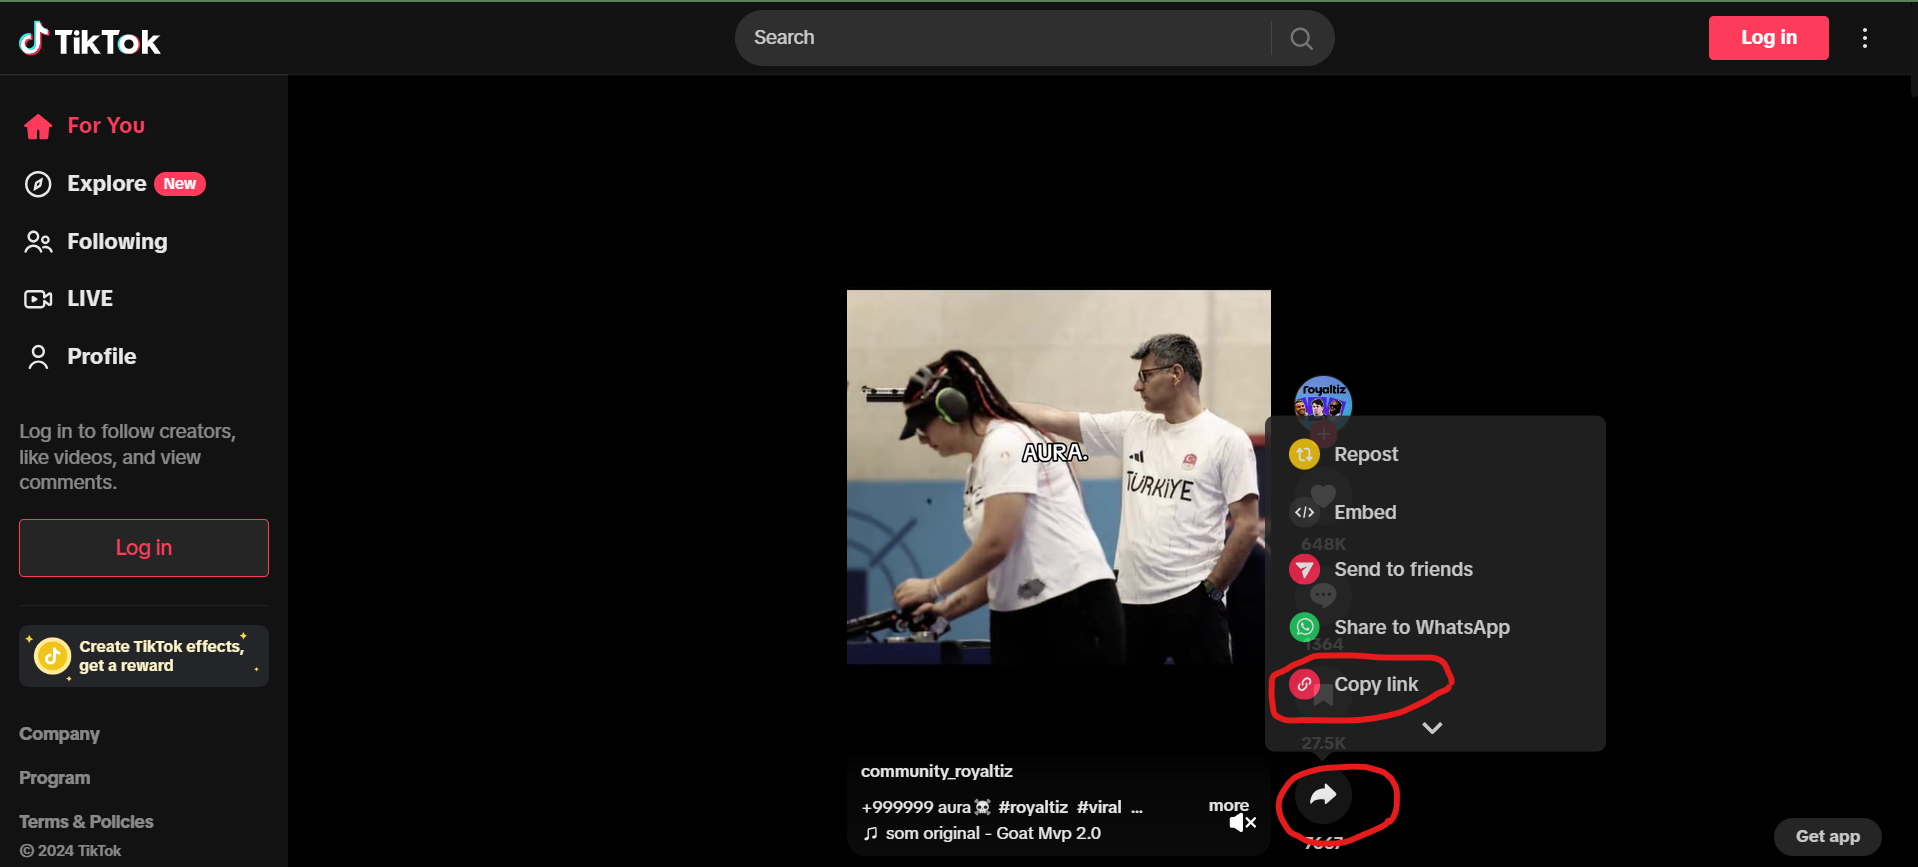
Task: Open the three-dot more options menu
Action: tap(1864, 38)
